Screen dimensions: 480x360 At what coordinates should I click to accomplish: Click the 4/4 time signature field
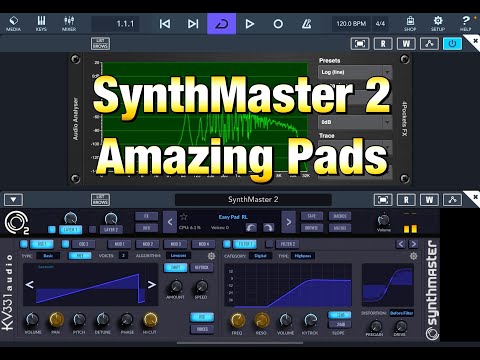coord(380,24)
